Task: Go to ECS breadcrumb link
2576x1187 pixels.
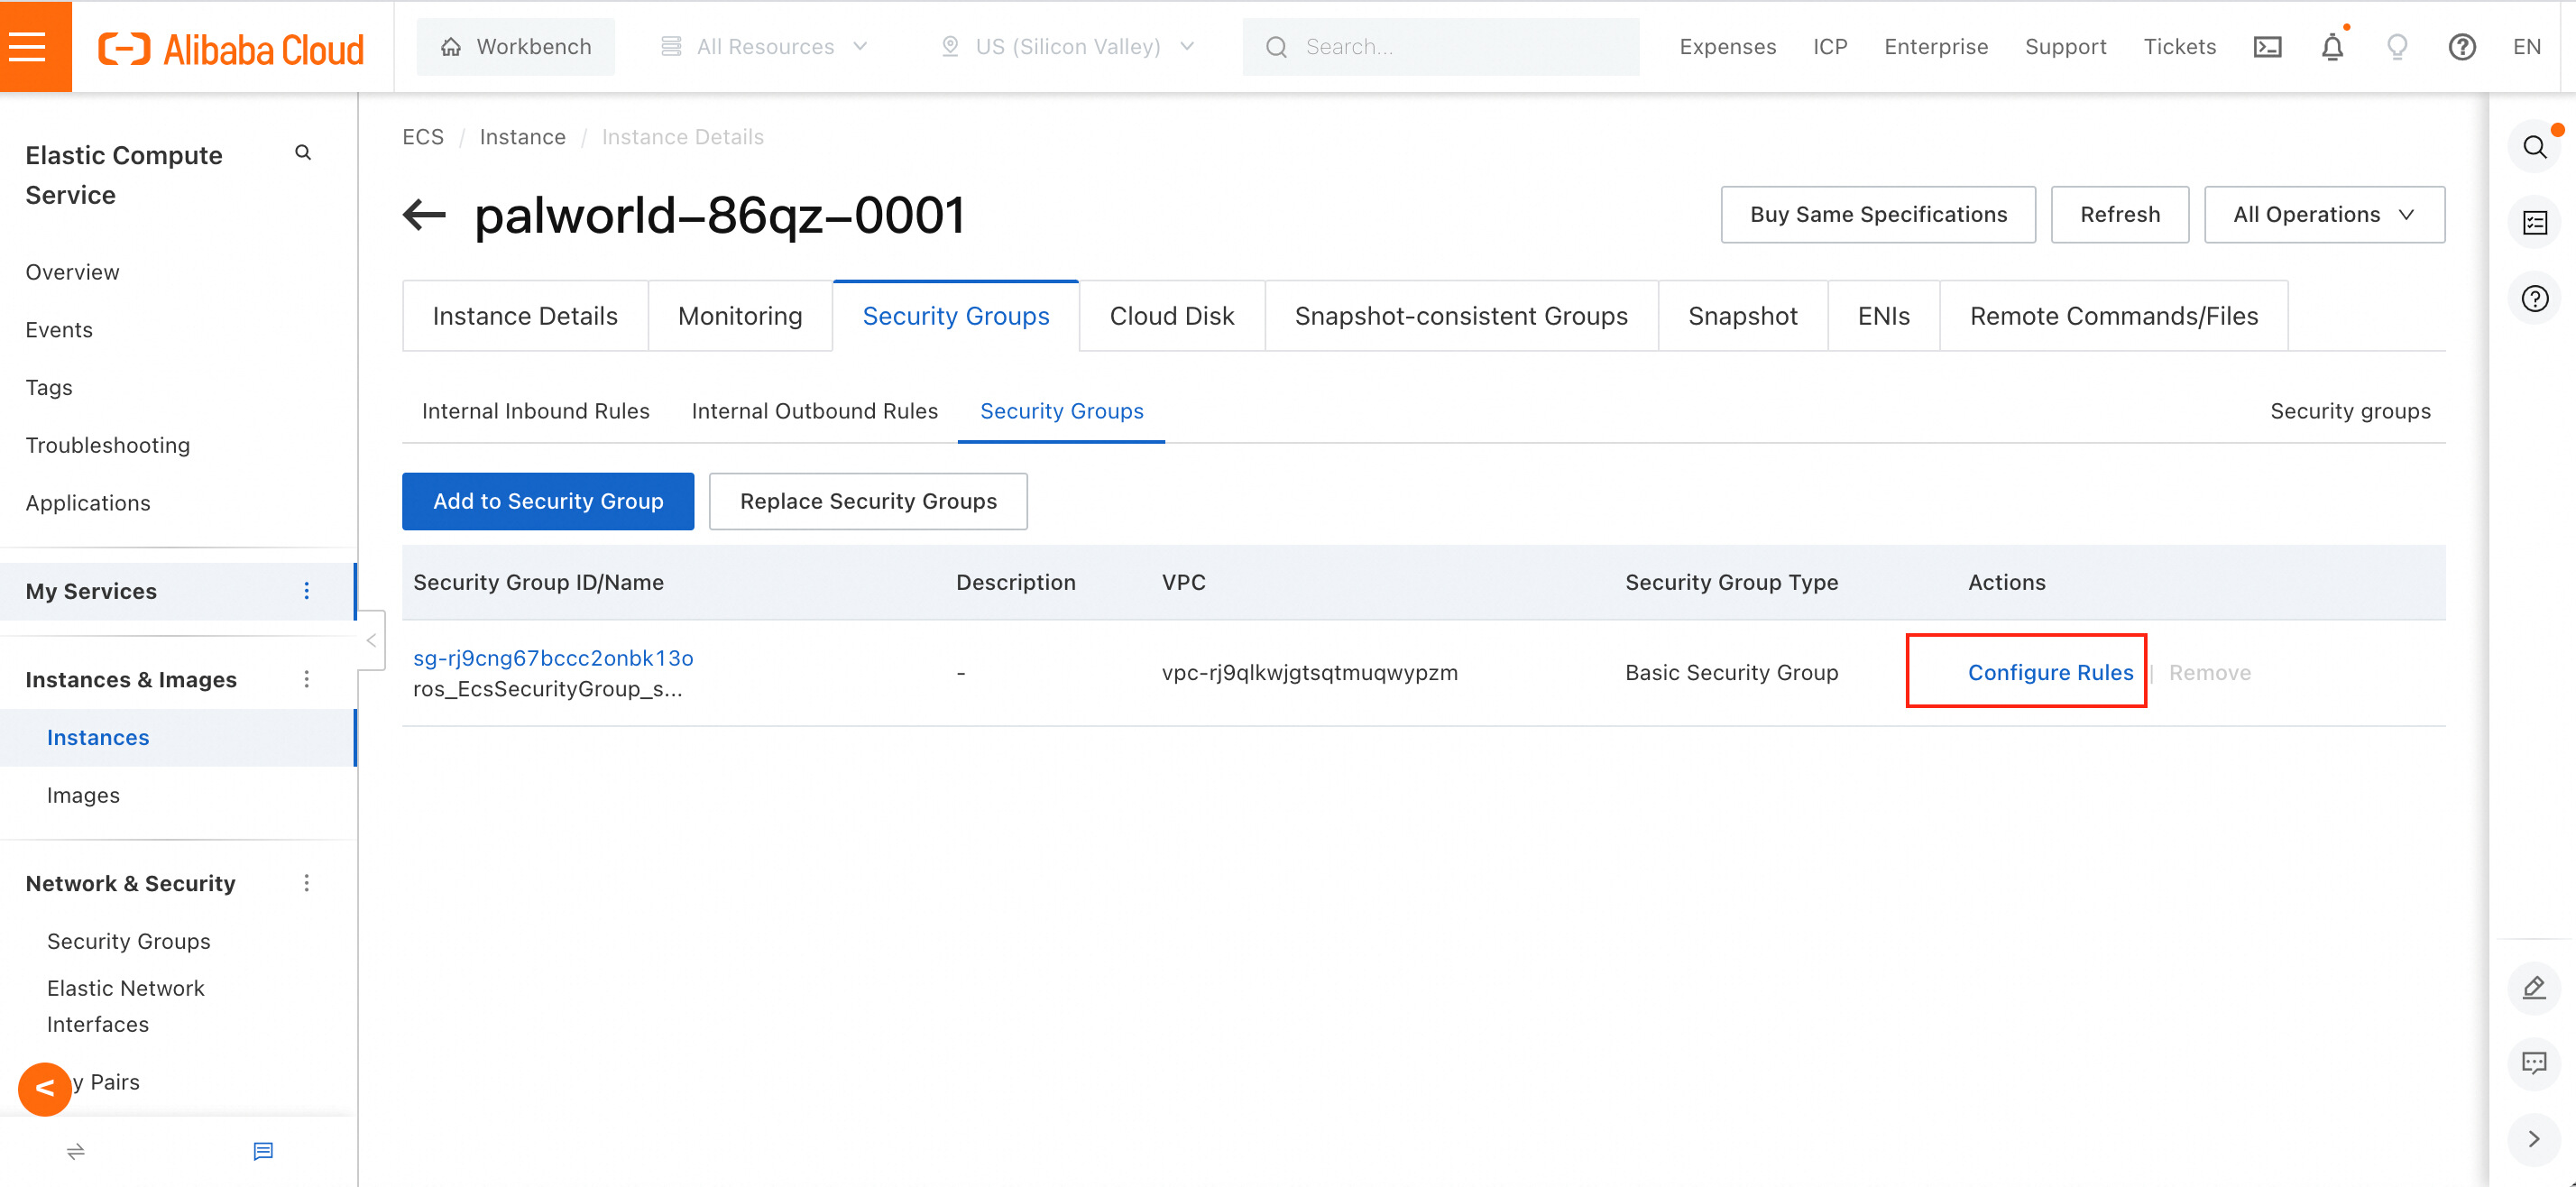Action: [423, 137]
